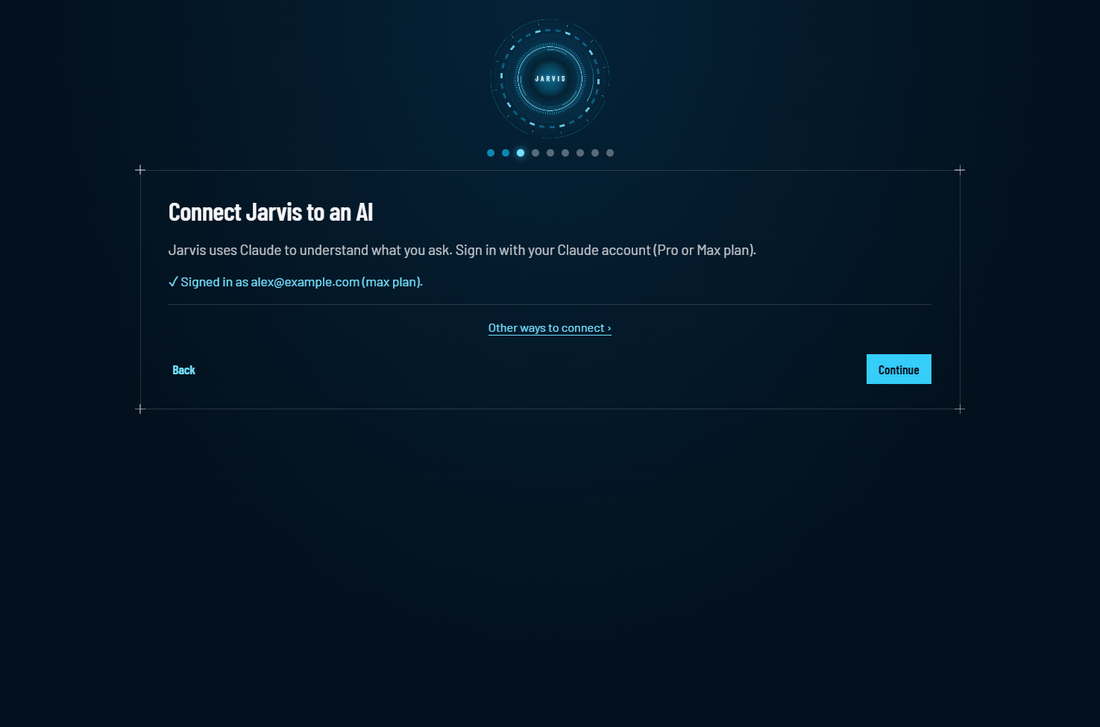The height and width of the screenshot is (727, 1100).
Task: Open the Other ways to connect link
Action: point(549,328)
